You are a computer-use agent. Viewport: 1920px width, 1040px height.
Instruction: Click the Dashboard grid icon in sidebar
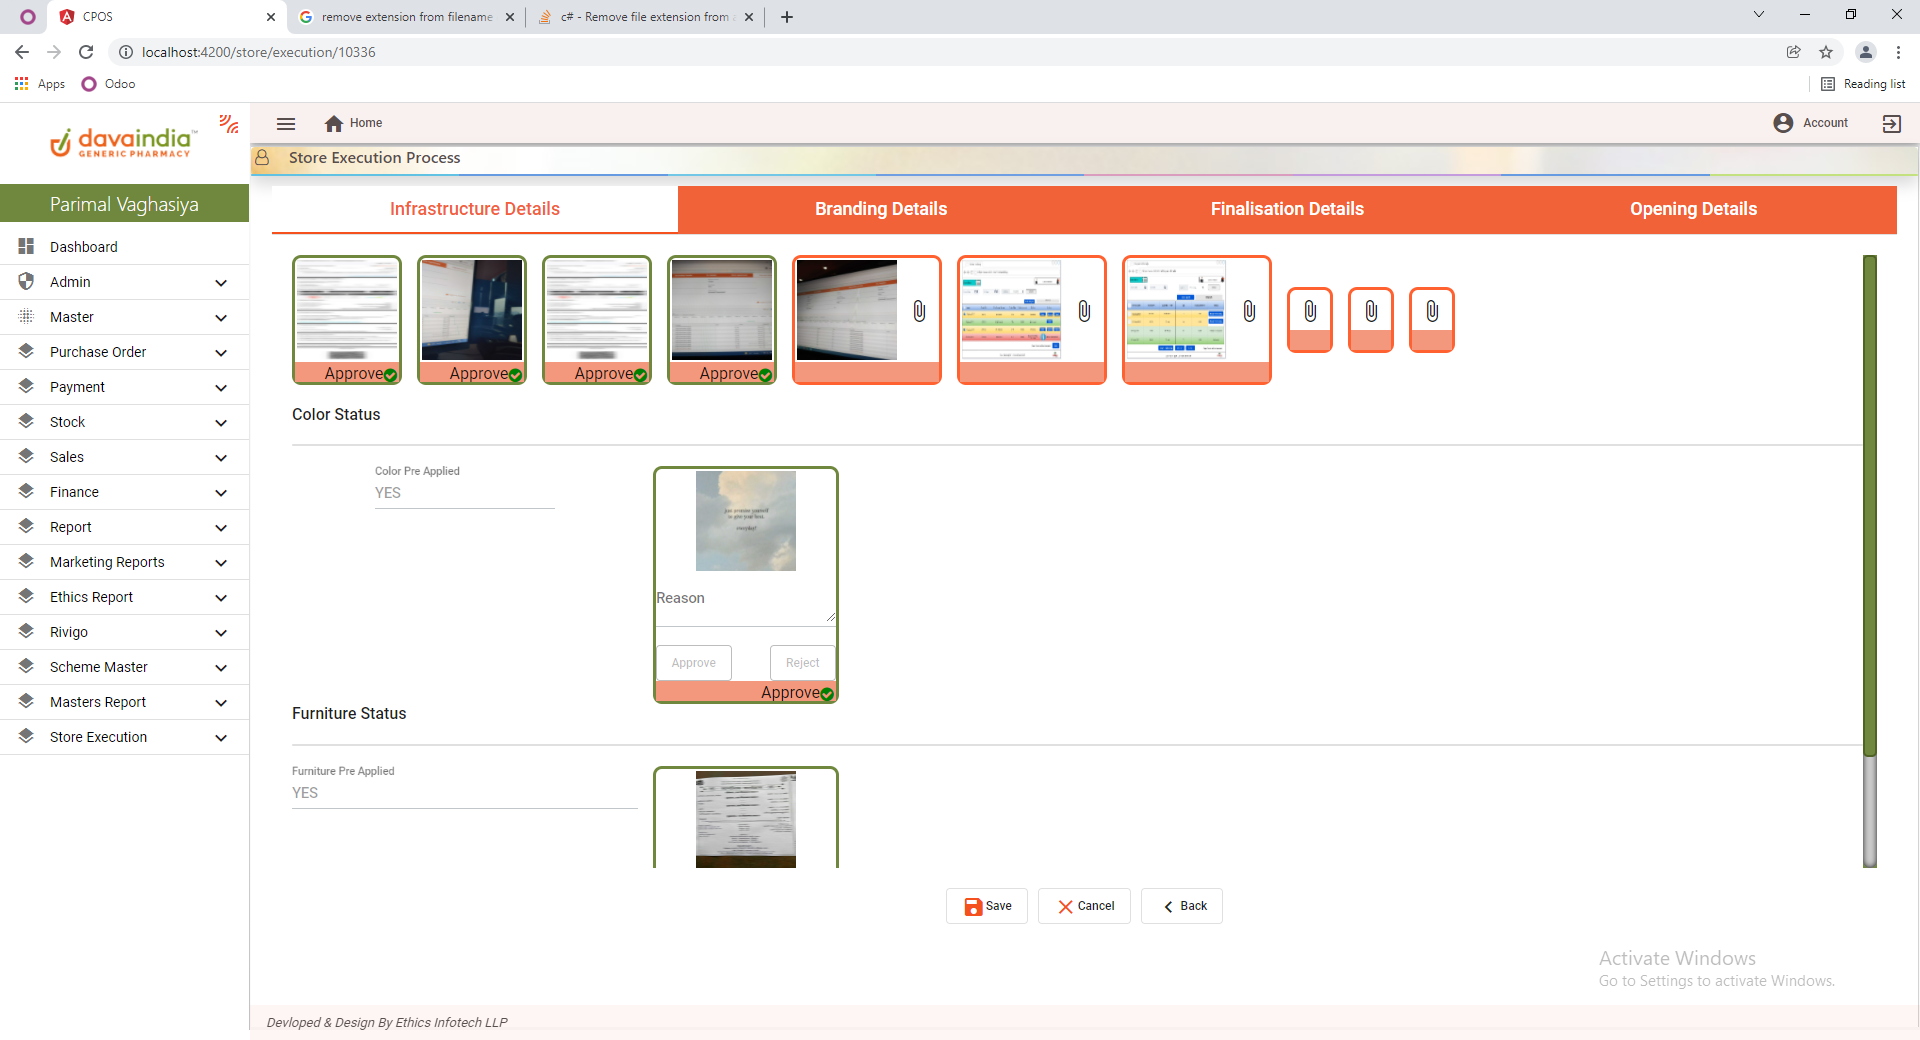26,246
